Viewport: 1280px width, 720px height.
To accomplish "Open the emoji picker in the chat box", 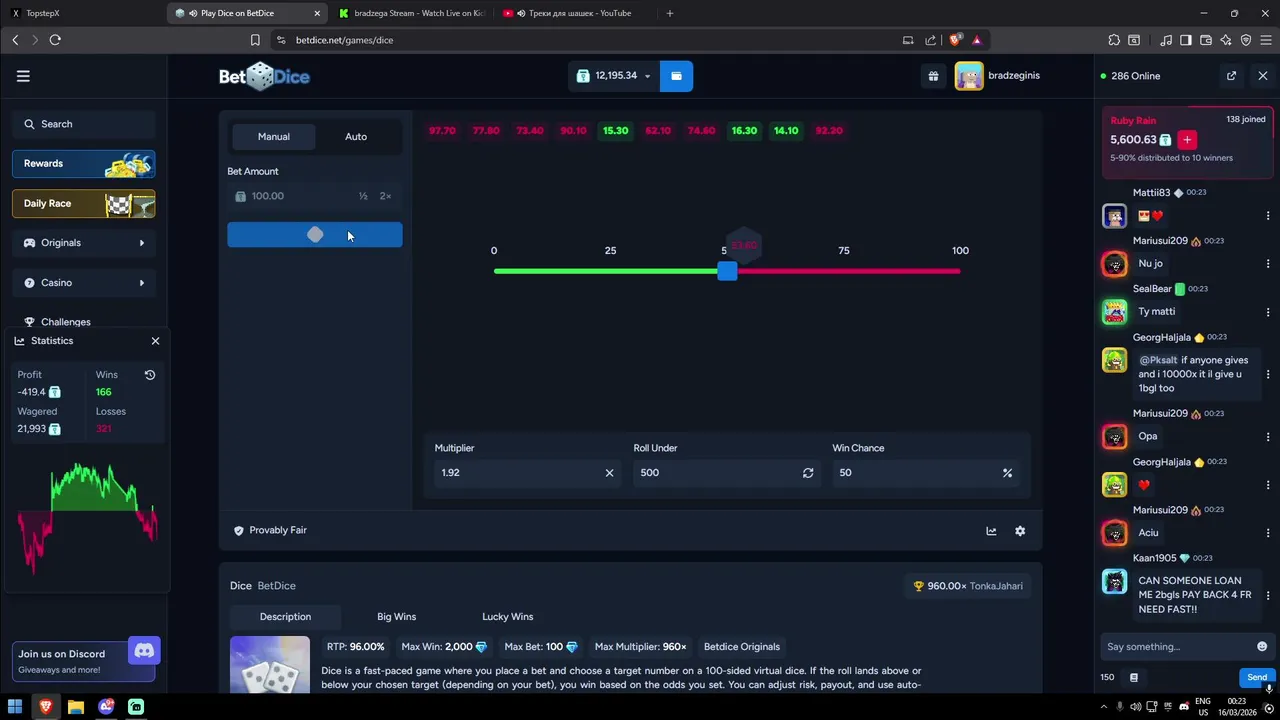I will pyautogui.click(x=1262, y=647).
